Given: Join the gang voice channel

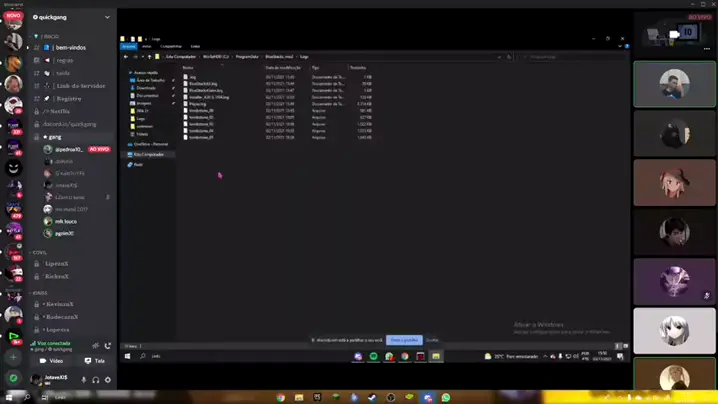Looking at the screenshot, I should click(x=56, y=136).
